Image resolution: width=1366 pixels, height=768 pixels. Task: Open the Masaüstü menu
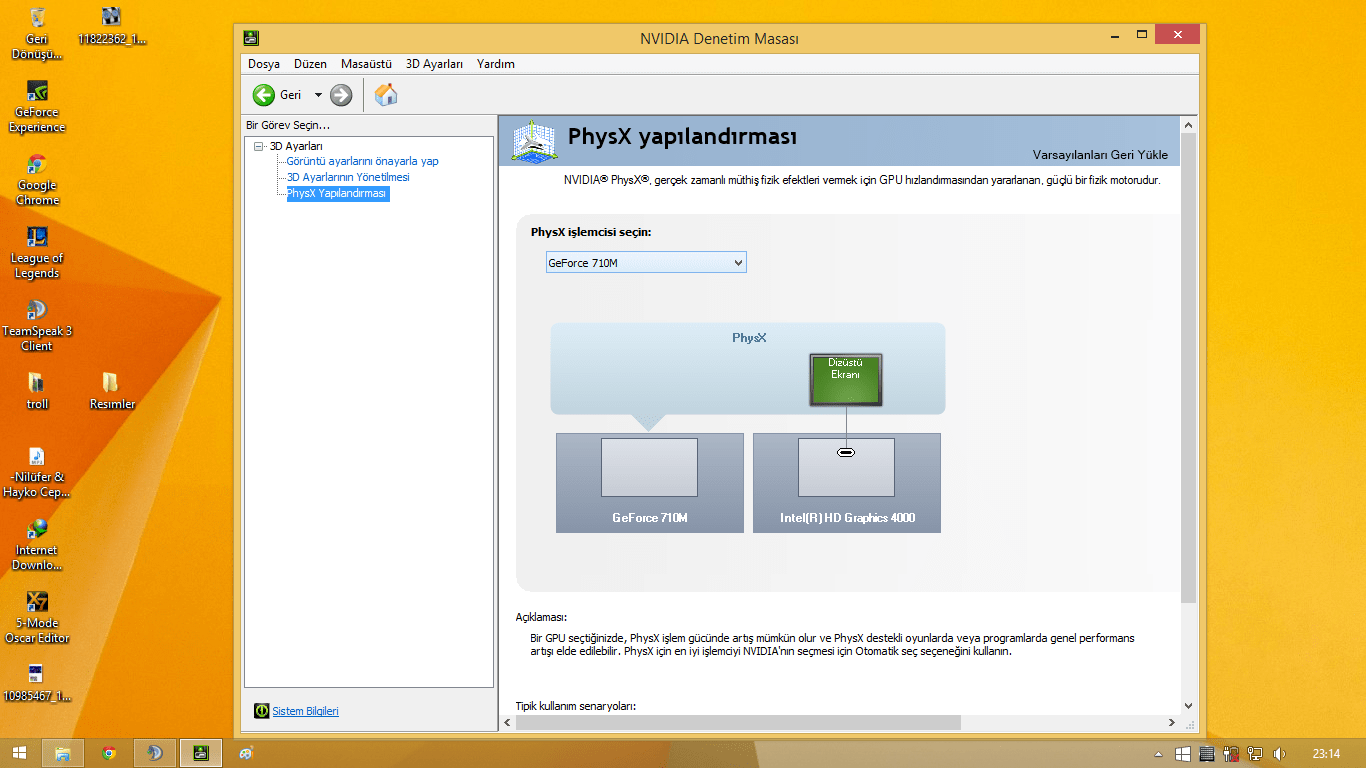tap(366, 64)
